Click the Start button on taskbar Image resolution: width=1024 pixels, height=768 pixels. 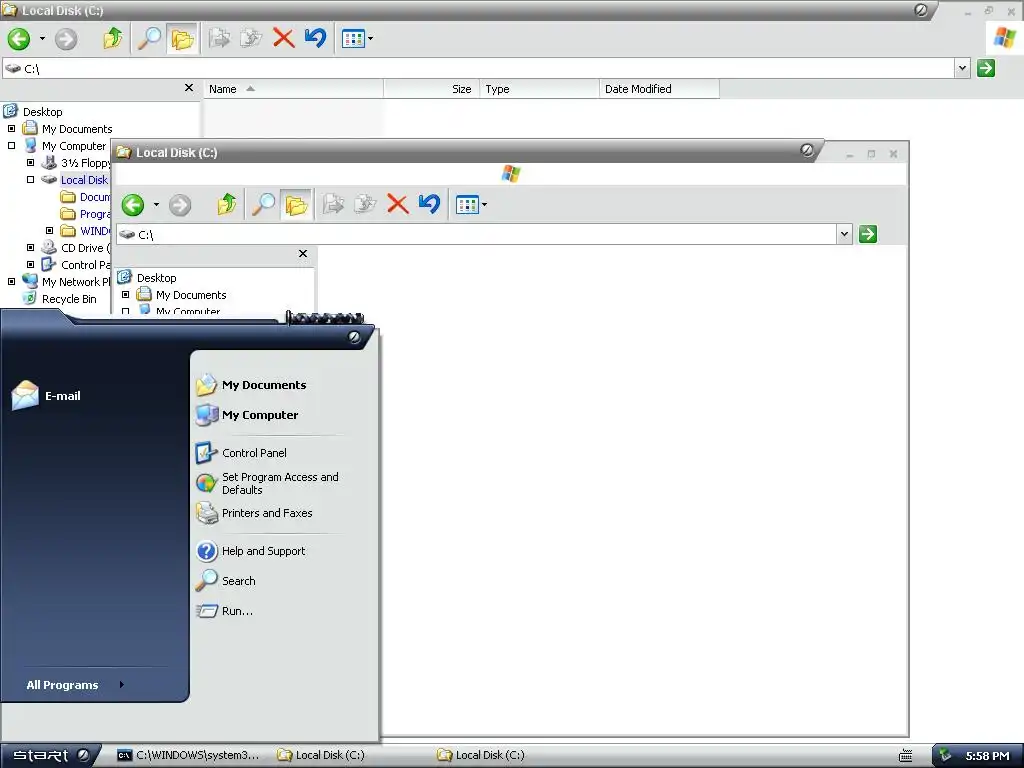coord(50,756)
